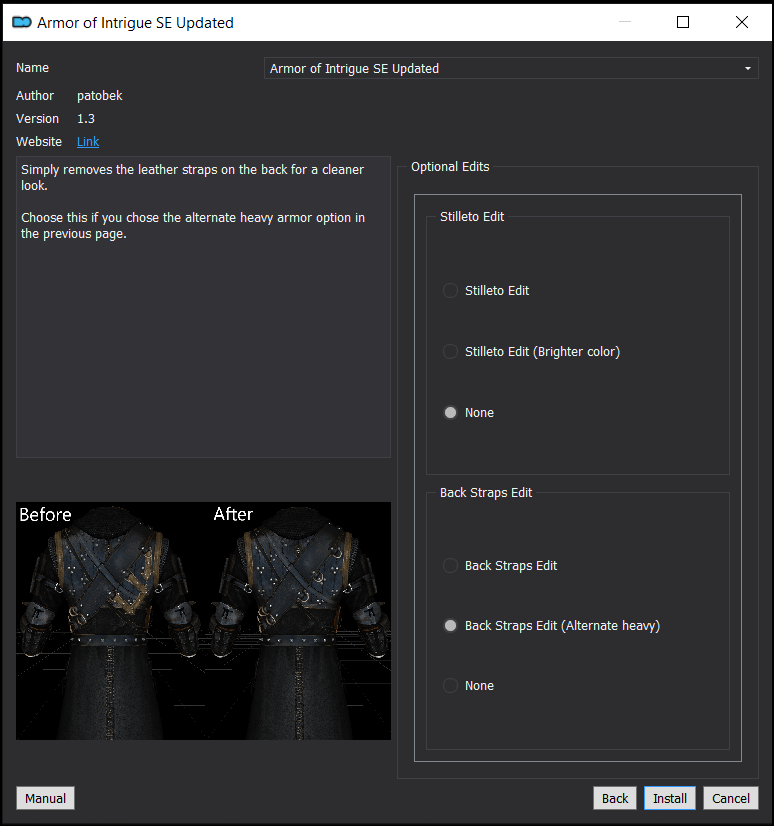Open the website Link
Image resolution: width=774 pixels, height=826 pixels.
click(x=88, y=142)
